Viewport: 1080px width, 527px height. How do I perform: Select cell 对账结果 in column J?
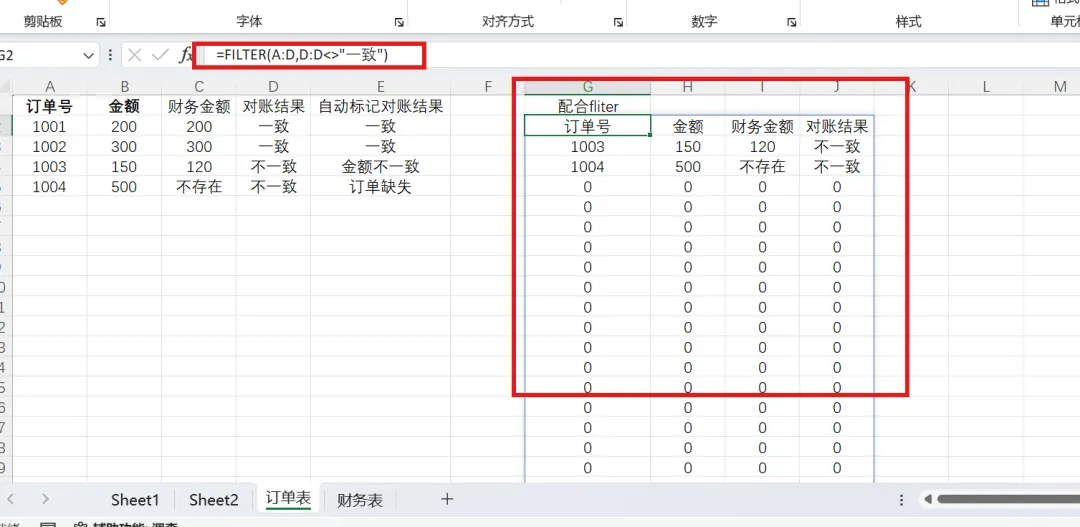[837, 126]
